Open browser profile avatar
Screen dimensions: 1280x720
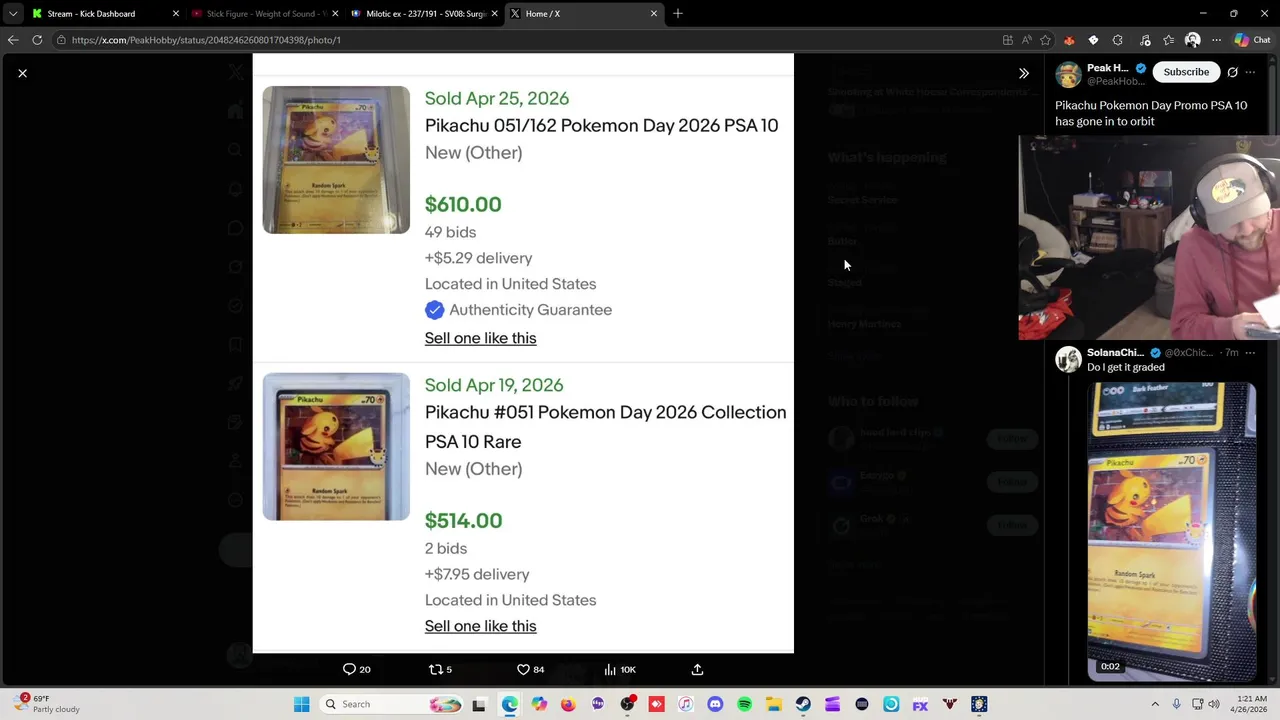[x=1192, y=40]
